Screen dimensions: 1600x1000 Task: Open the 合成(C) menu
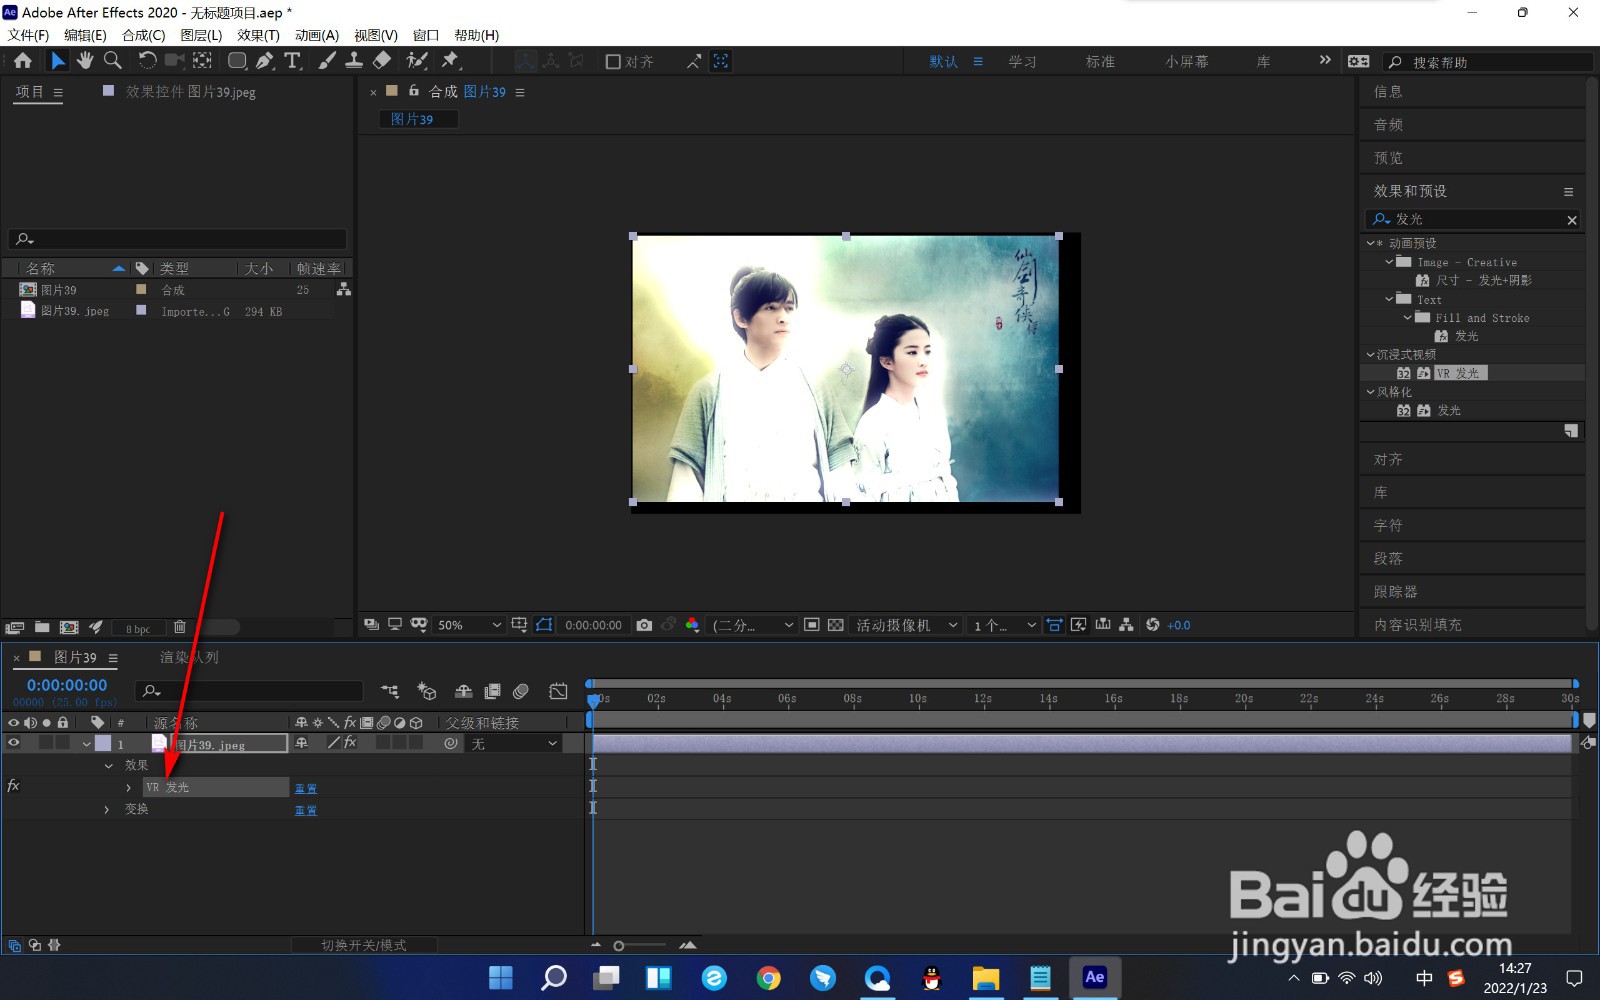pos(143,35)
